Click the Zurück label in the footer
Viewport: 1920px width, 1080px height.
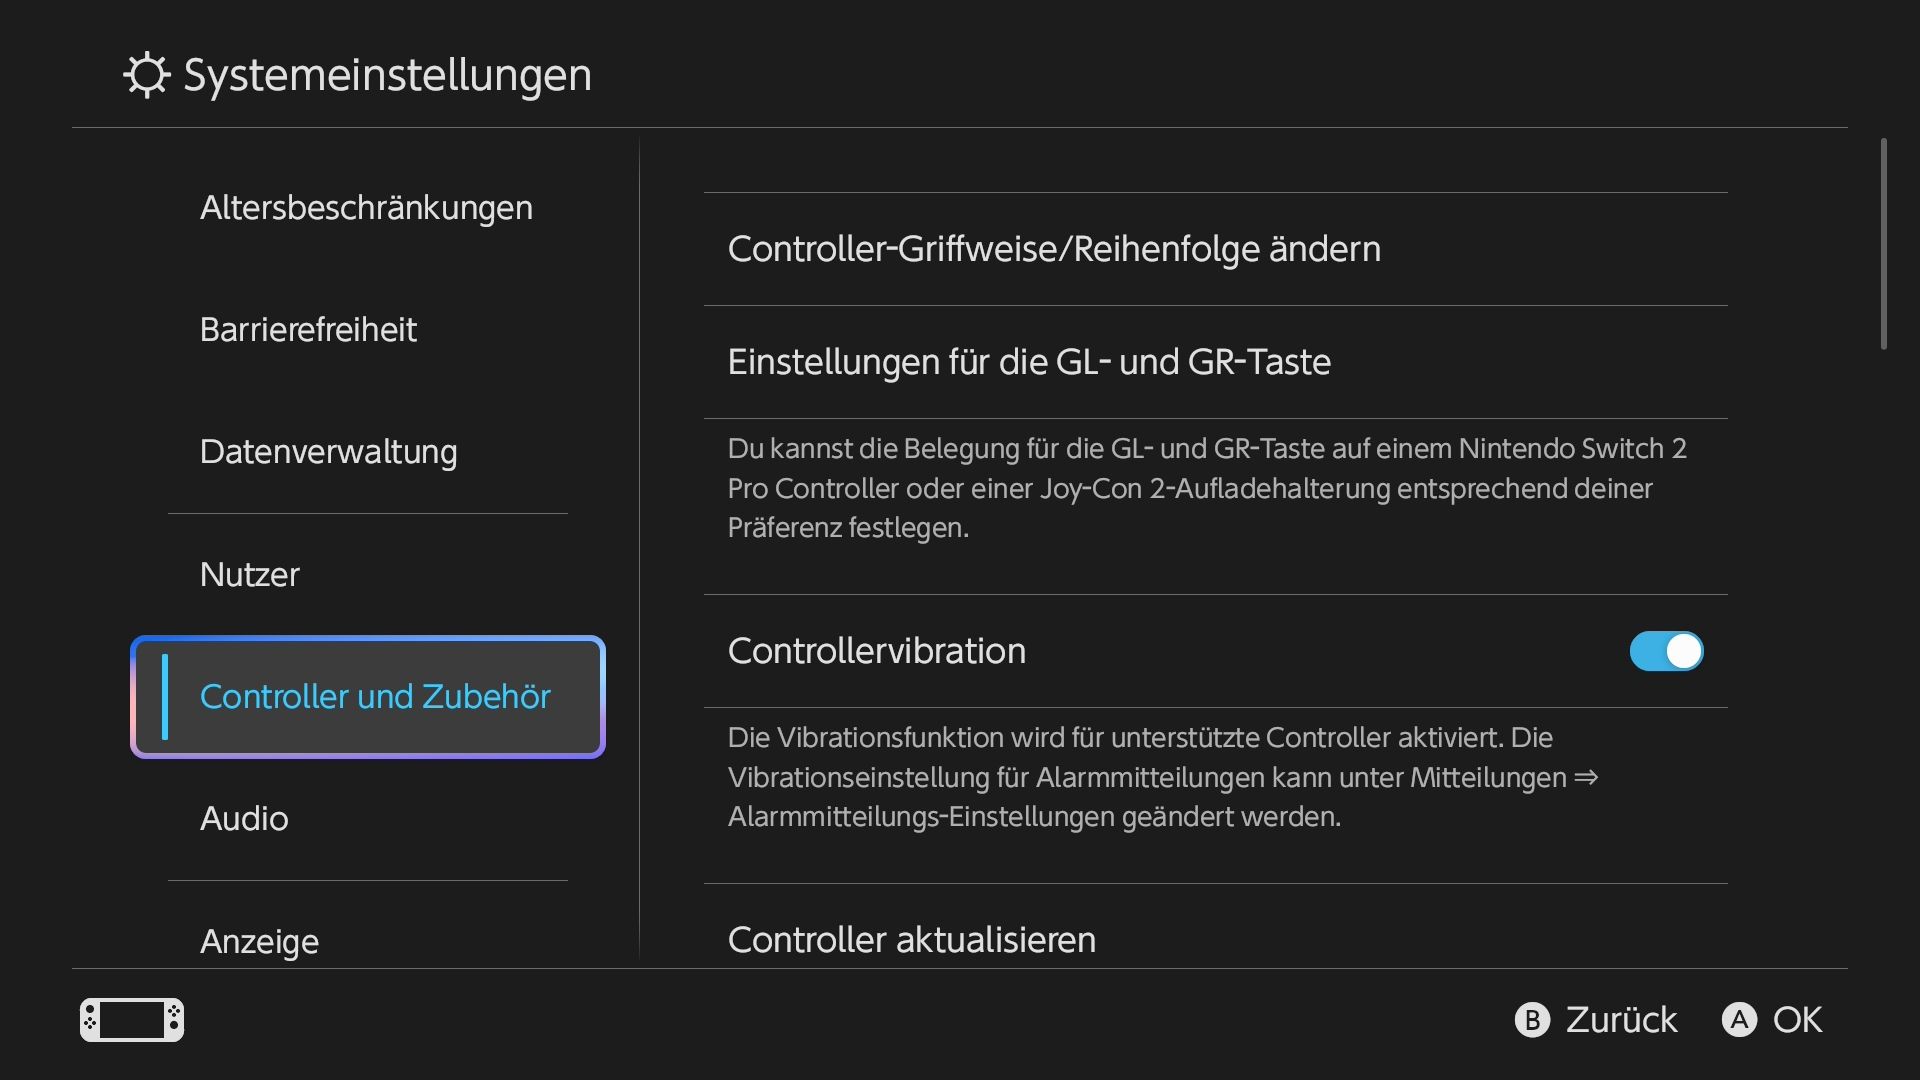[x=1621, y=1020]
